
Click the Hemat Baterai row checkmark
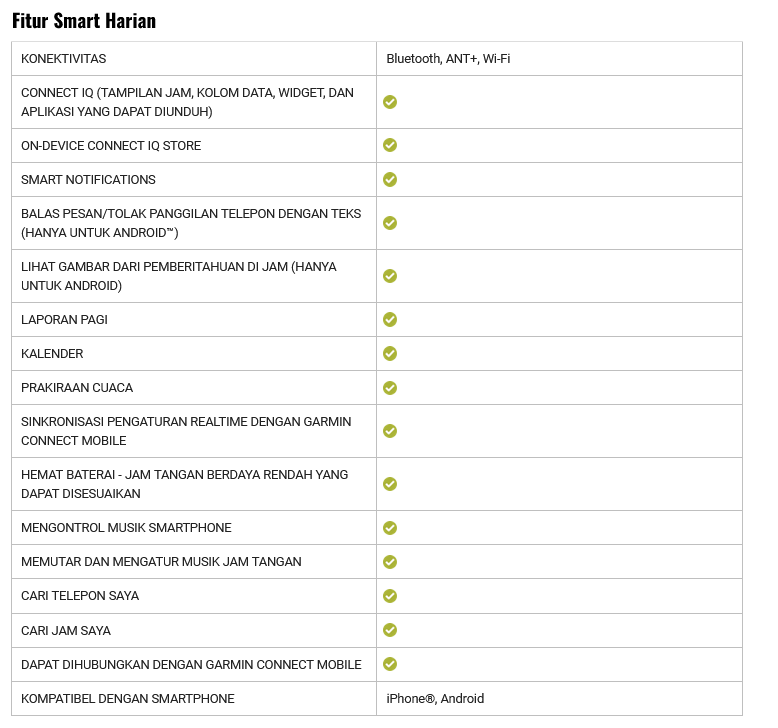390,484
